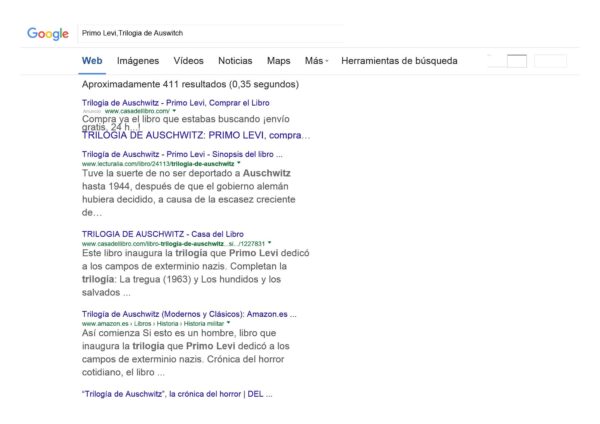
Task: Click snippet starting Este libro inaugura la trilogía
Action: coord(196,273)
